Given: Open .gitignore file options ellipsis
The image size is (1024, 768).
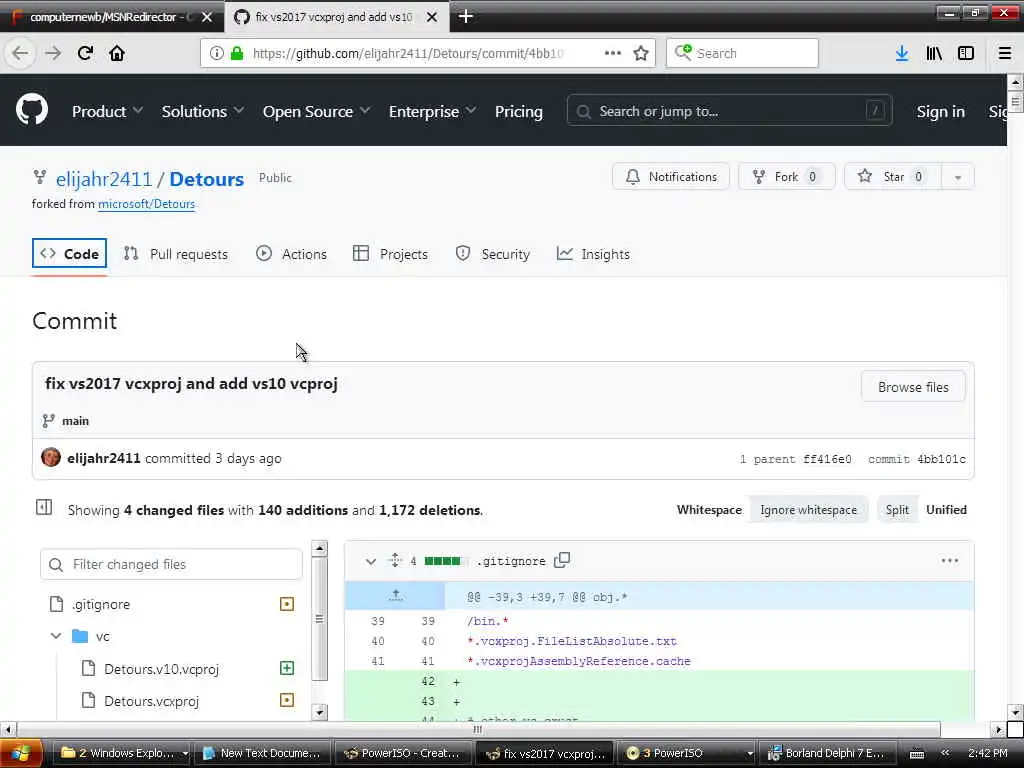Looking at the screenshot, I should (950, 560).
